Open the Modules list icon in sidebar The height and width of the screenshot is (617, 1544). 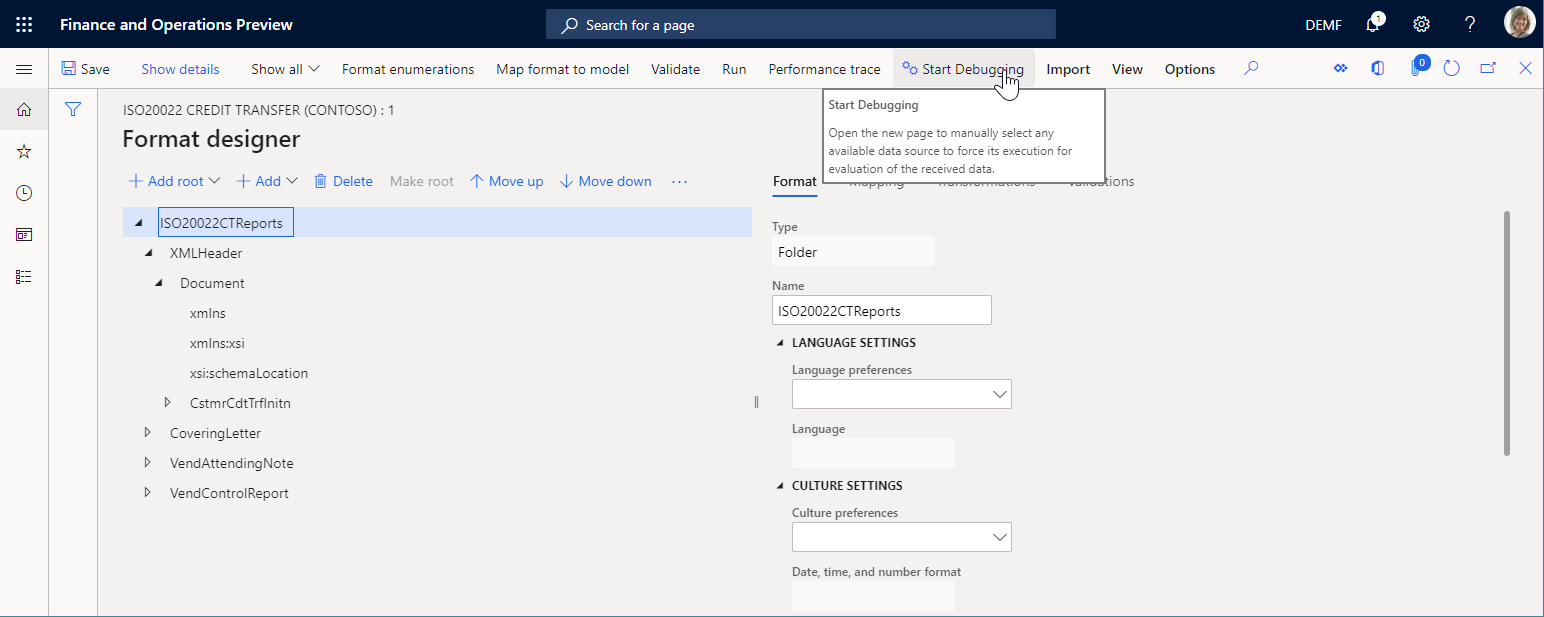23,276
